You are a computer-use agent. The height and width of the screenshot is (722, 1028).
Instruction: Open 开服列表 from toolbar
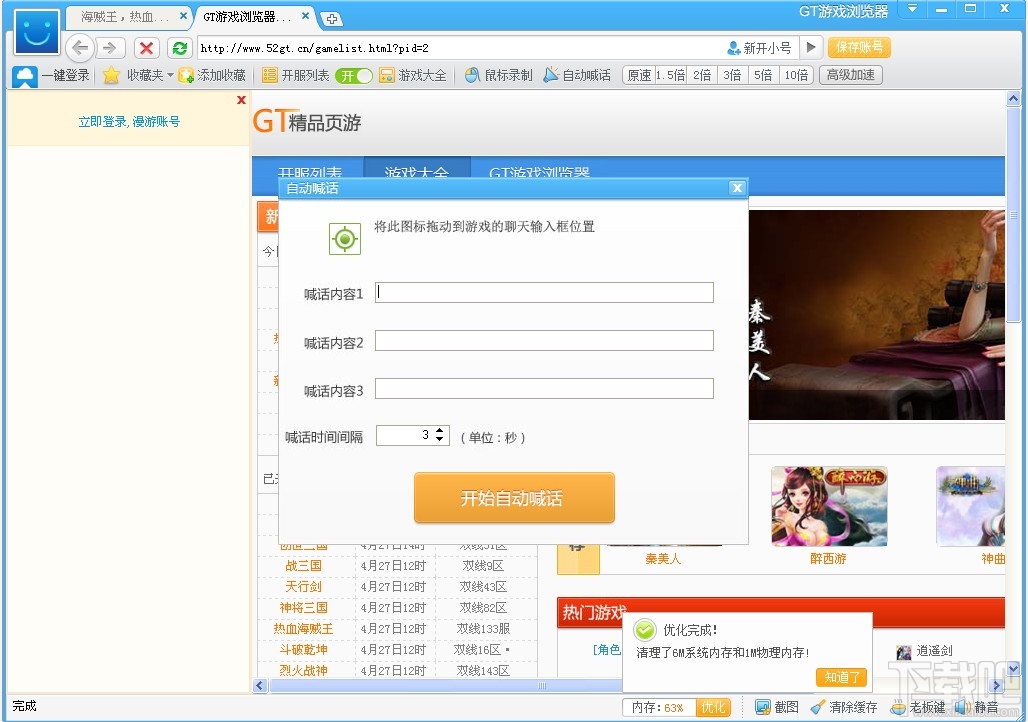296,75
